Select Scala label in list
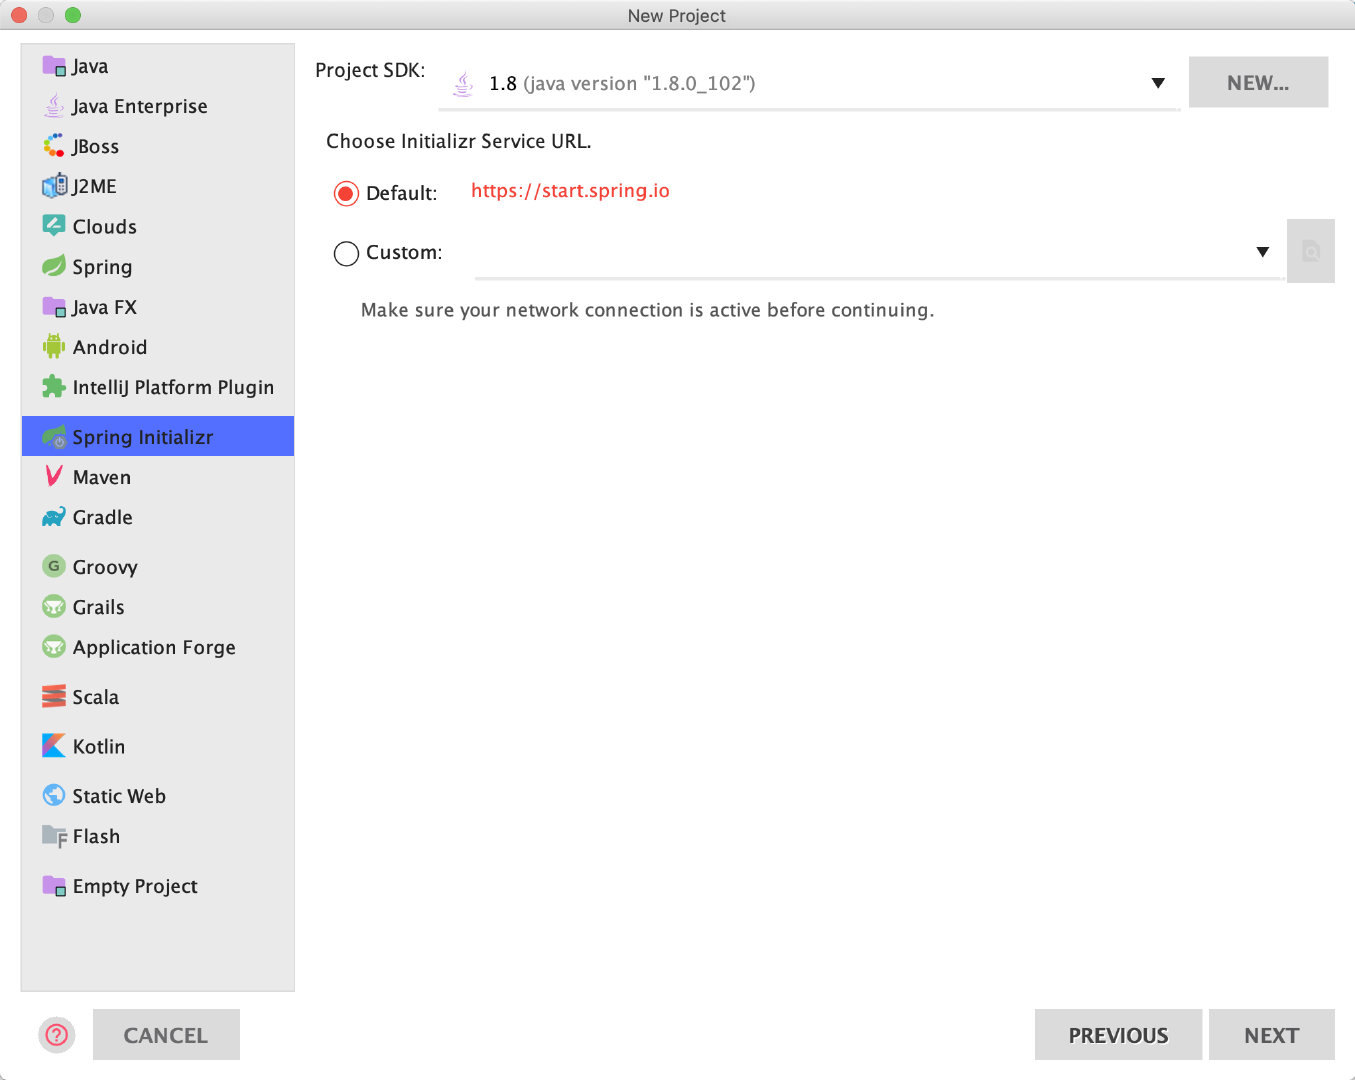Viewport: 1355px width, 1080px height. pos(96,697)
